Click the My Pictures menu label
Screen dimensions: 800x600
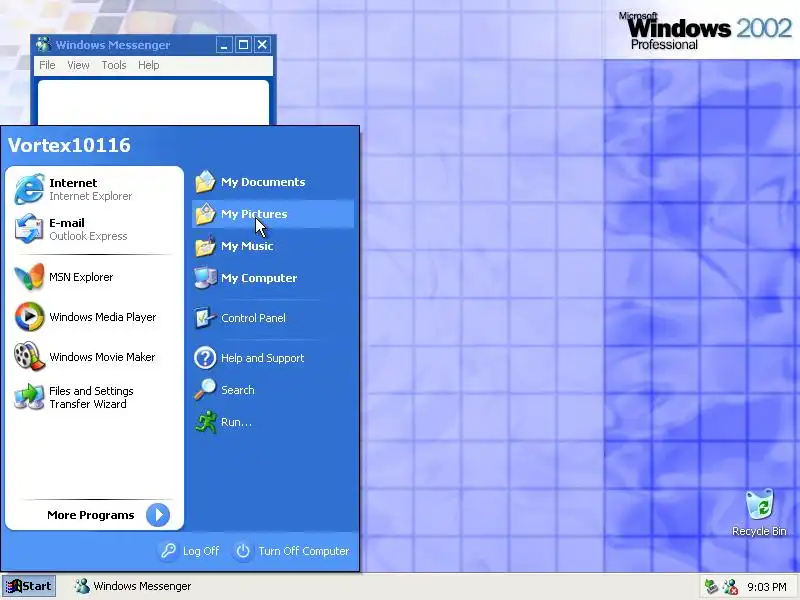click(254, 214)
